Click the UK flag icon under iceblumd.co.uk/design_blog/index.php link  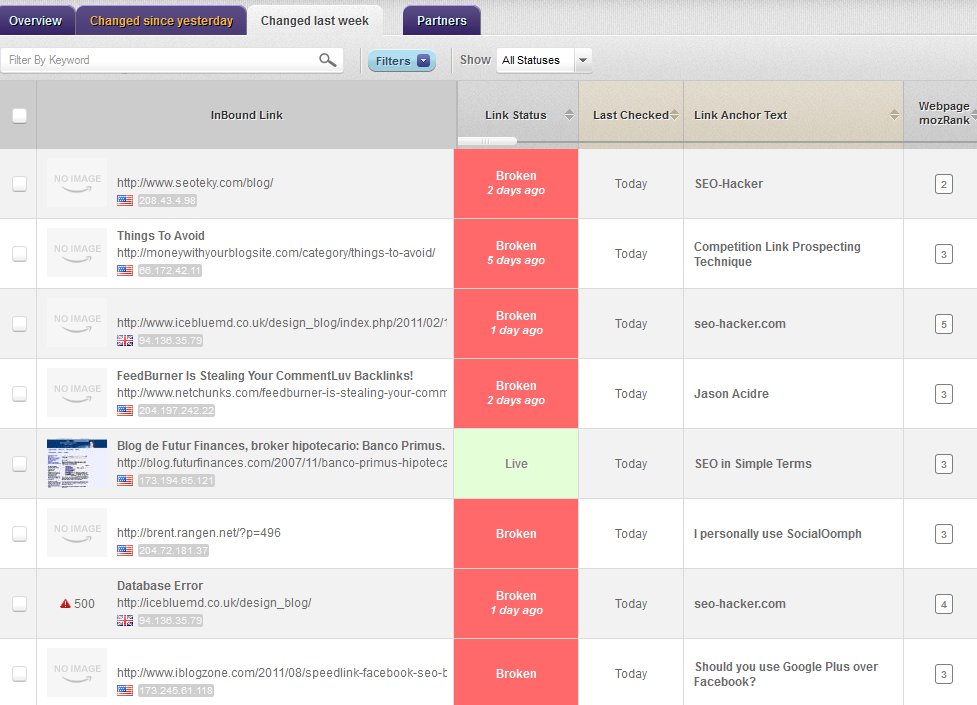tap(125, 340)
